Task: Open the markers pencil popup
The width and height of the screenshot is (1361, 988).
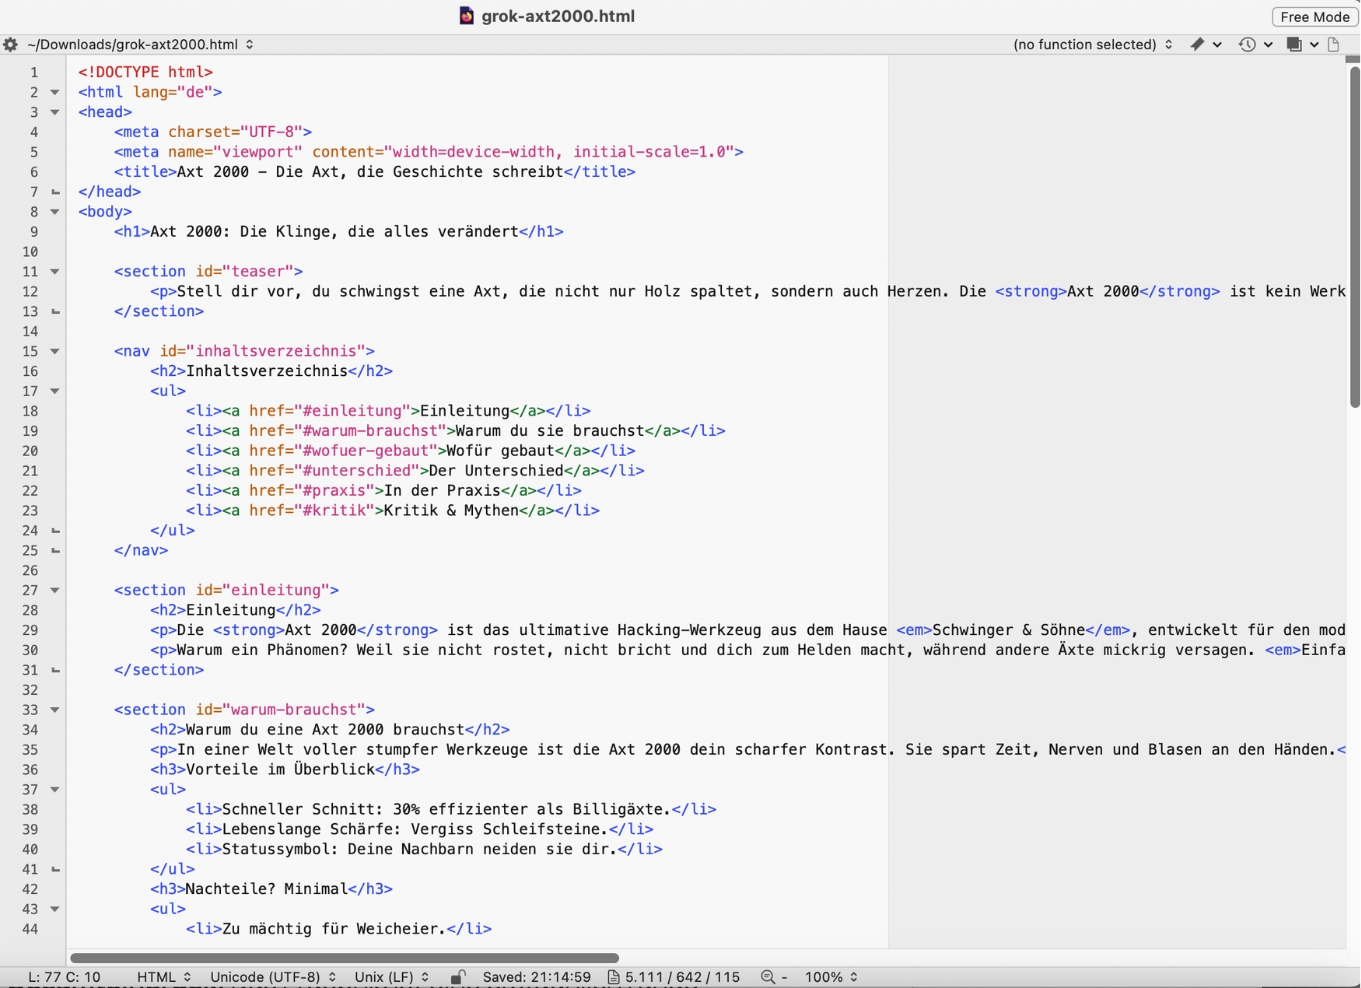Action: pyautogui.click(x=1200, y=44)
